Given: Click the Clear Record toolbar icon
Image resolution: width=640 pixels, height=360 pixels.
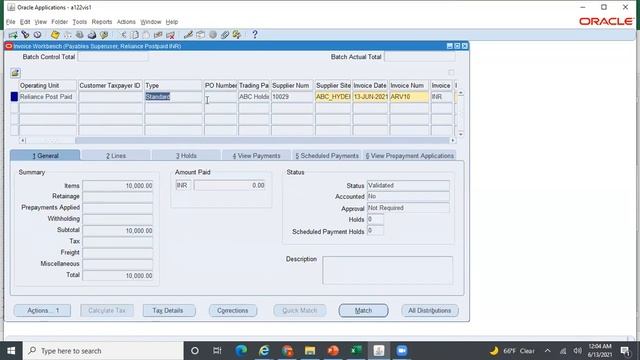Looking at the screenshot, I should pos(158,35).
